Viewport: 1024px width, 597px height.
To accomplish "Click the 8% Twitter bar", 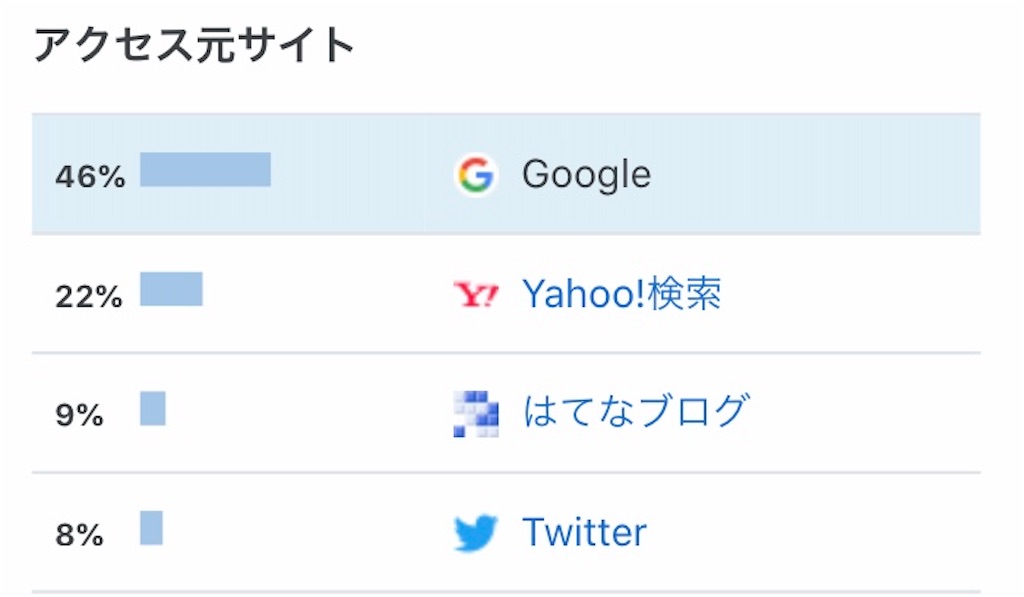I will (152, 528).
